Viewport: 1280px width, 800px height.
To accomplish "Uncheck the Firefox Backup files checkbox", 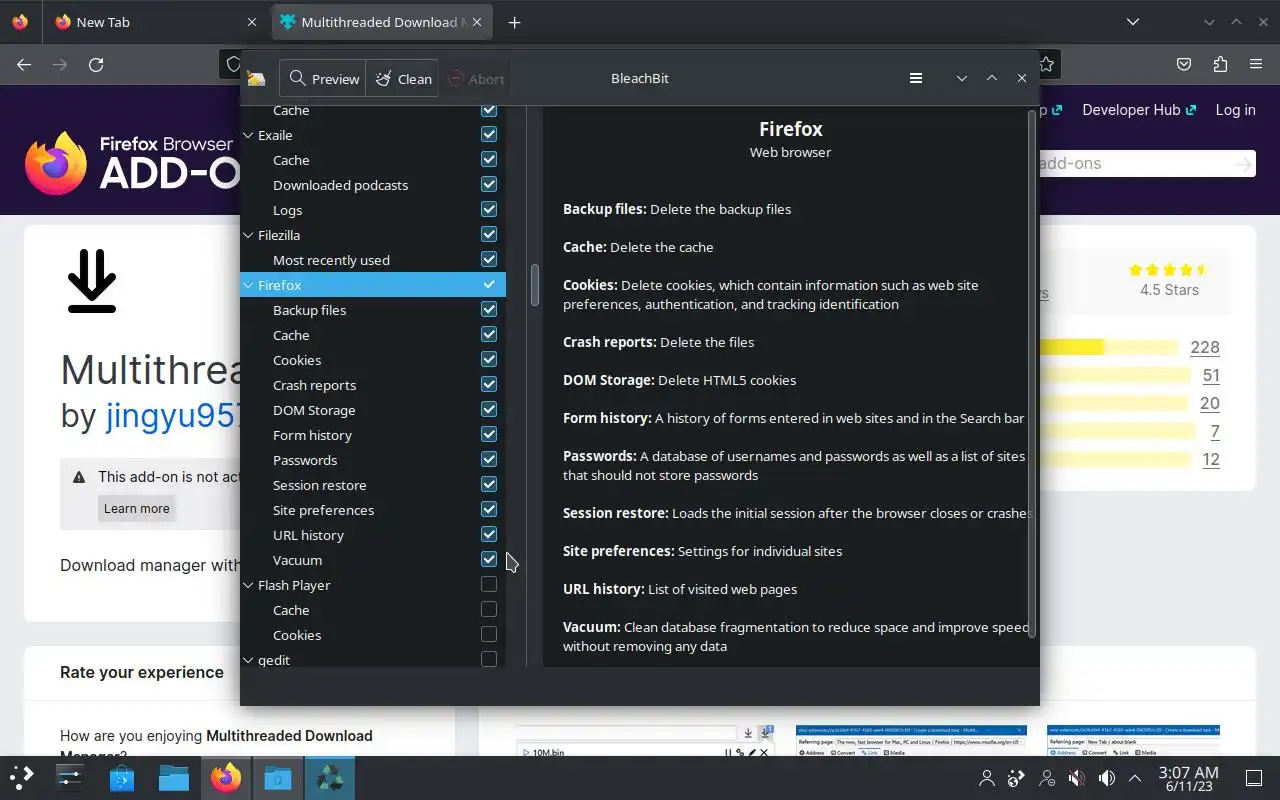I will point(489,309).
